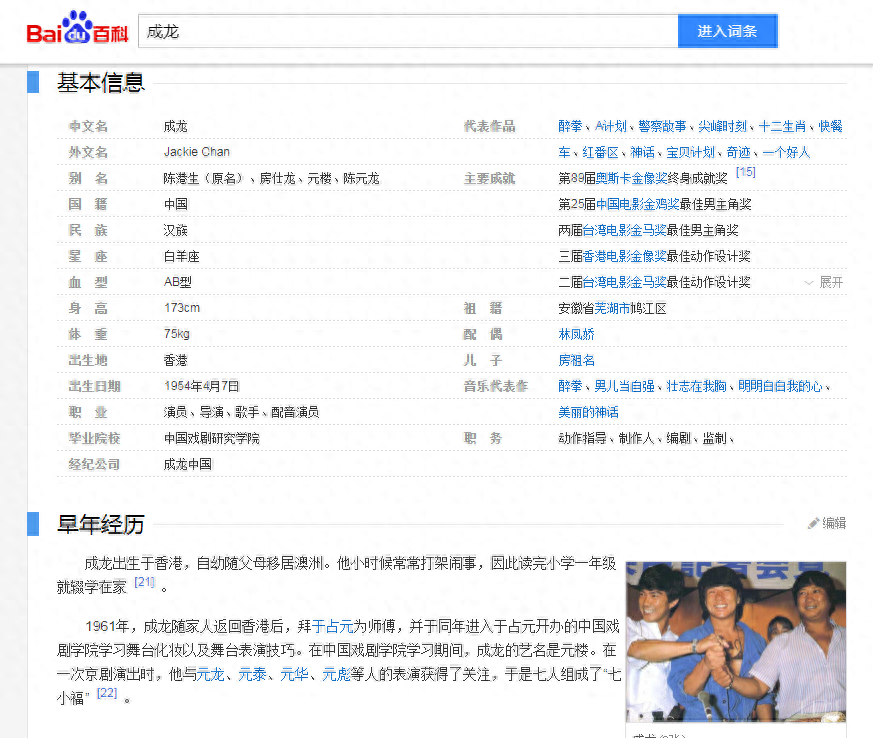Viewport: 873px width, 738px height.
Task: Open reference footnote [15]
Action: (x=745, y=173)
